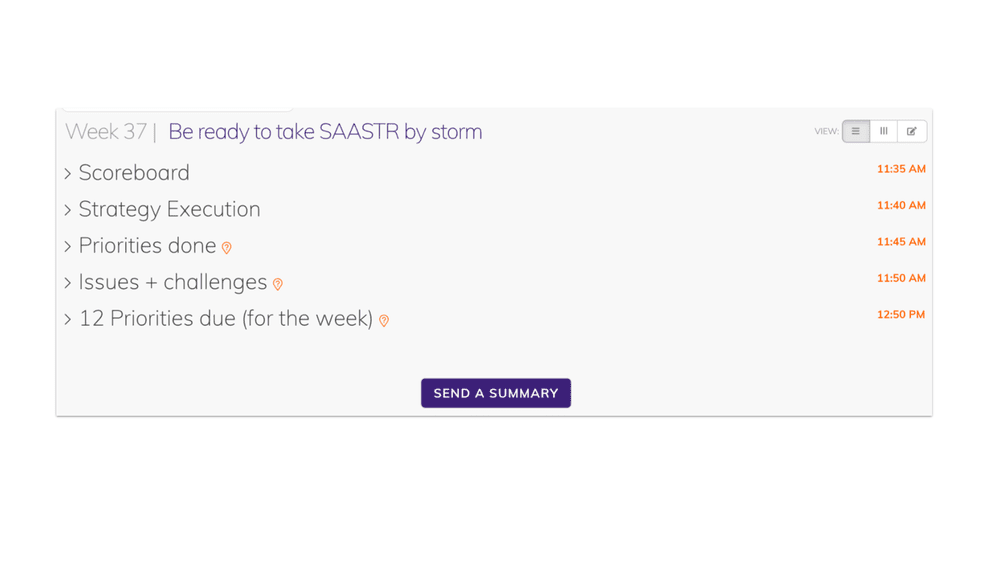This screenshot has height=563, width=1000.
Task: Expand the 12 Priorities due chevron
Action: pyautogui.click(x=68, y=319)
